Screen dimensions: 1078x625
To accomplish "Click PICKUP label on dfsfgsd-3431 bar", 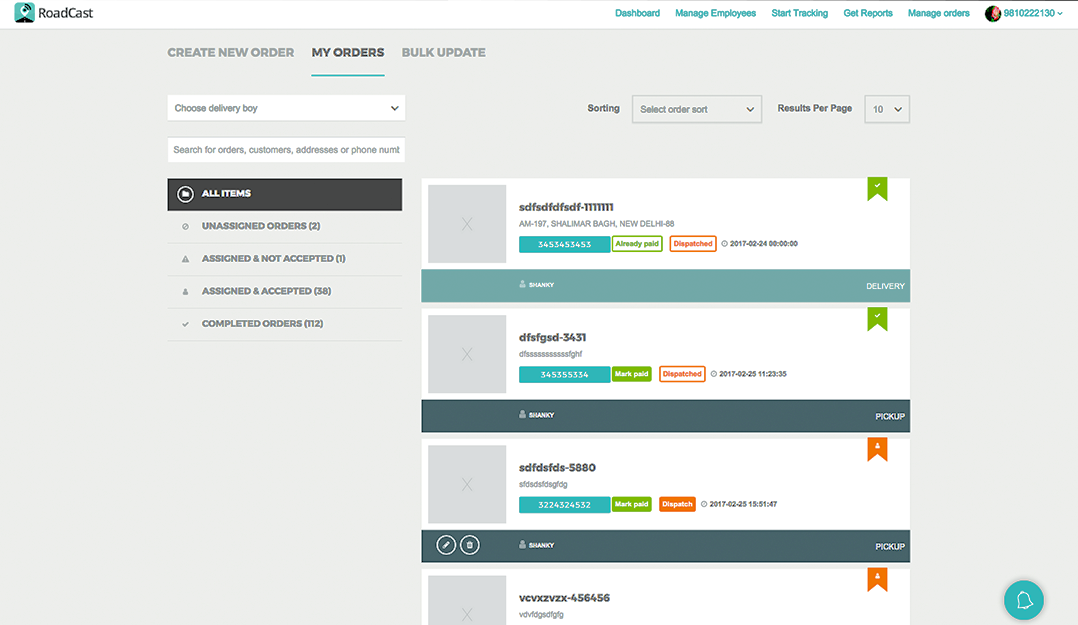I will pyautogui.click(x=890, y=417).
